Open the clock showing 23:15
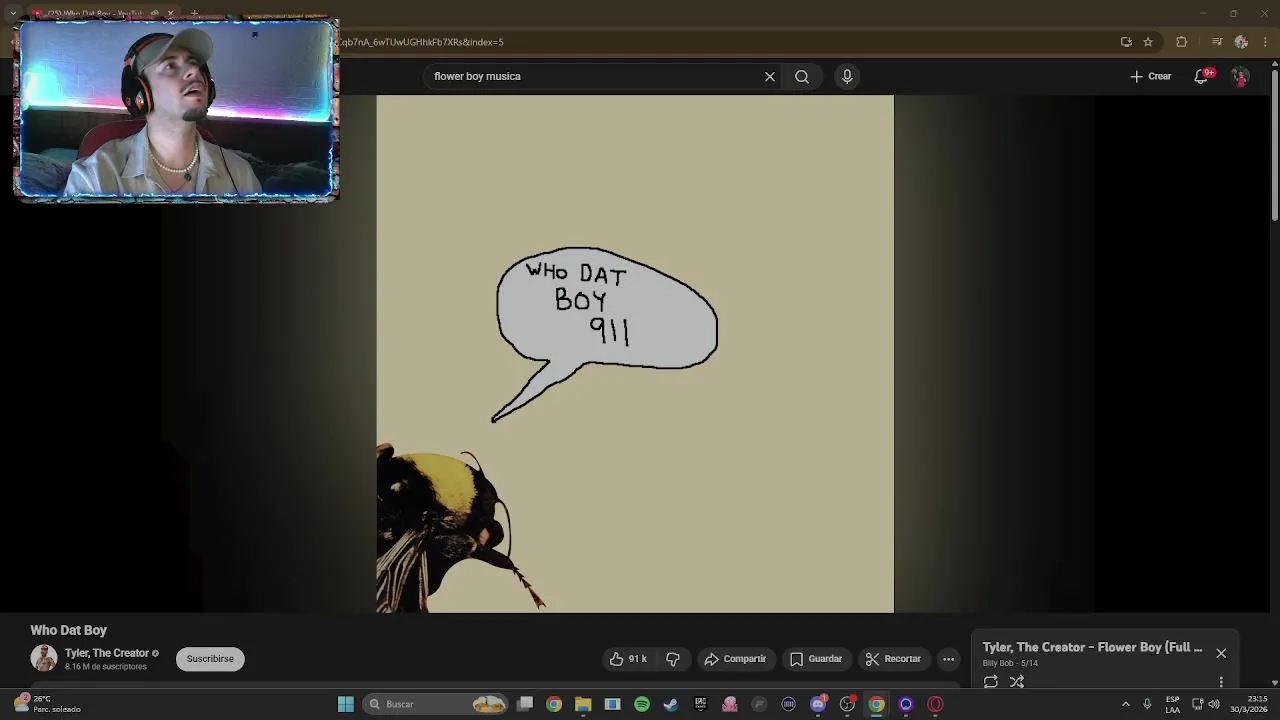Viewport: 1280px width, 720px height. point(1249,704)
